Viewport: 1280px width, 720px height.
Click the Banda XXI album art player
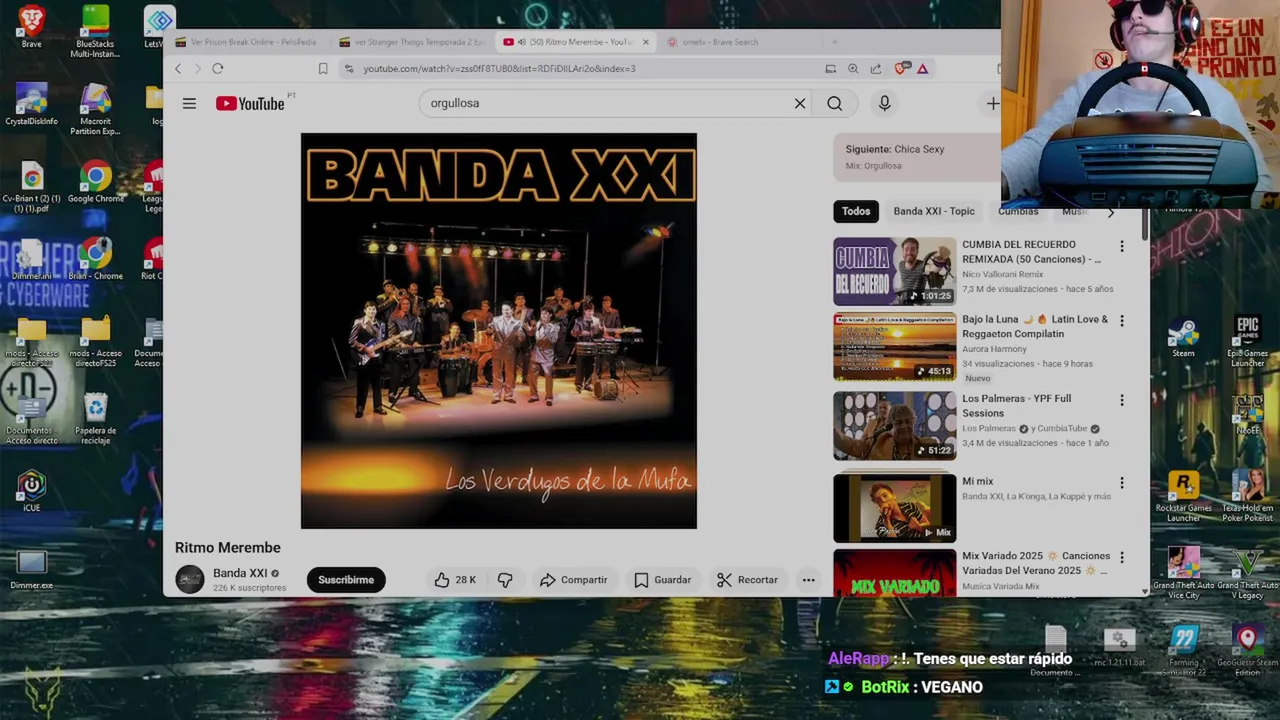coord(499,331)
